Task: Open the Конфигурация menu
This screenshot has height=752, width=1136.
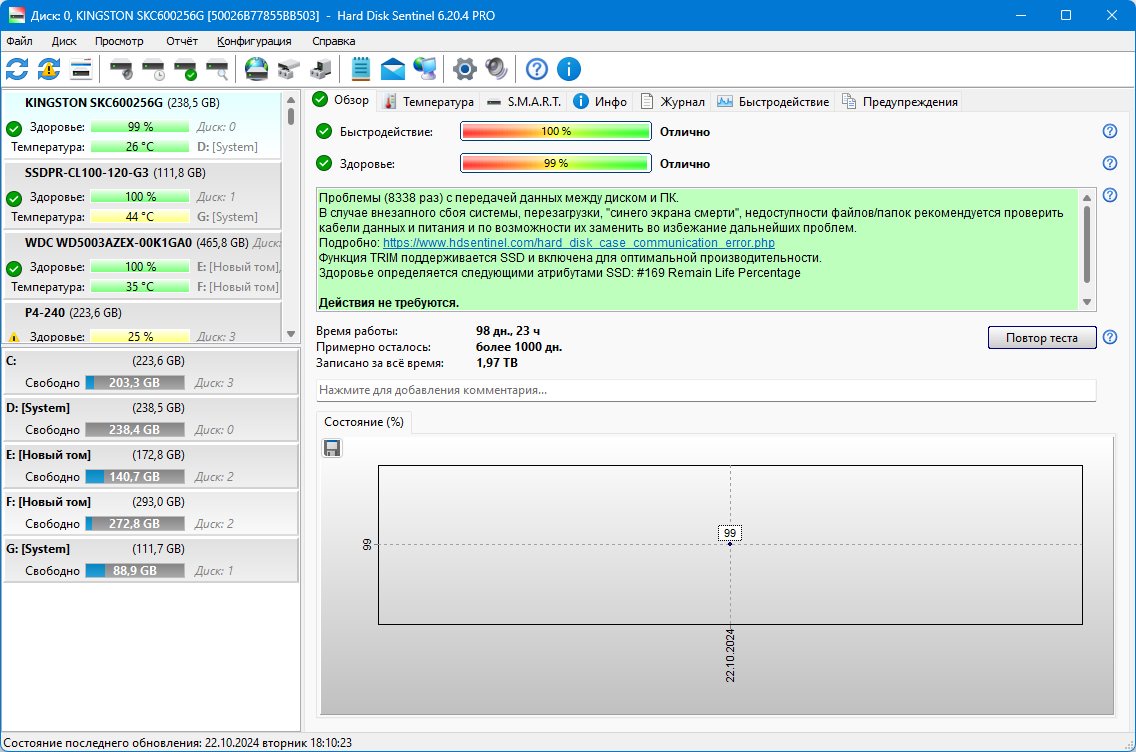Action: click(254, 41)
